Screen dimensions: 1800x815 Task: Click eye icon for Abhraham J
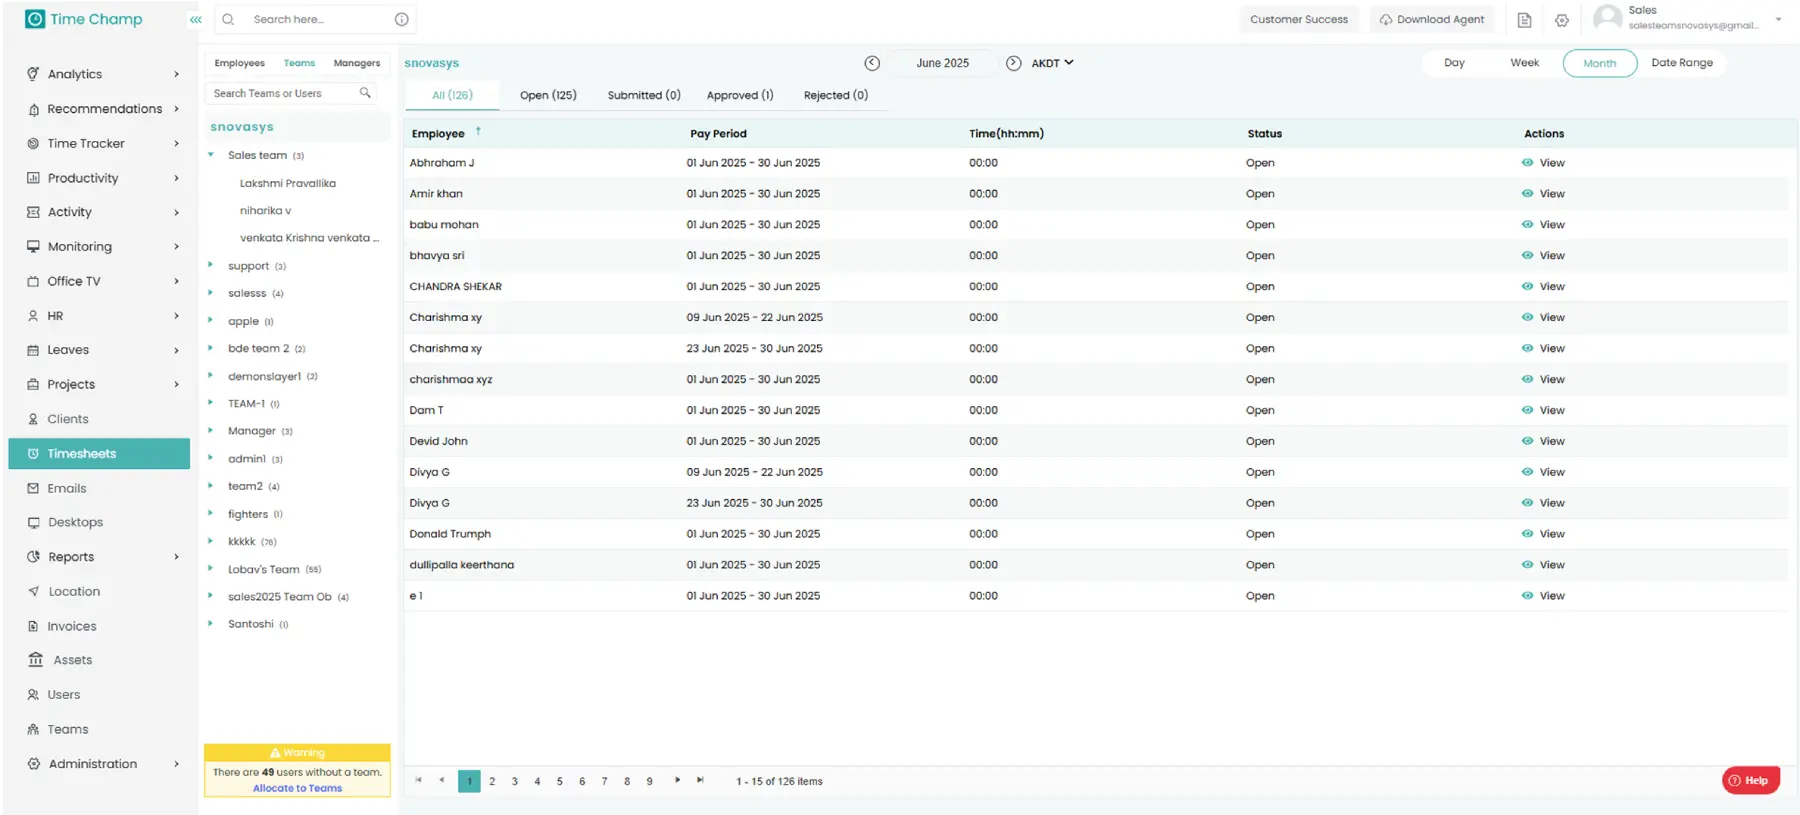(1527, 163)
